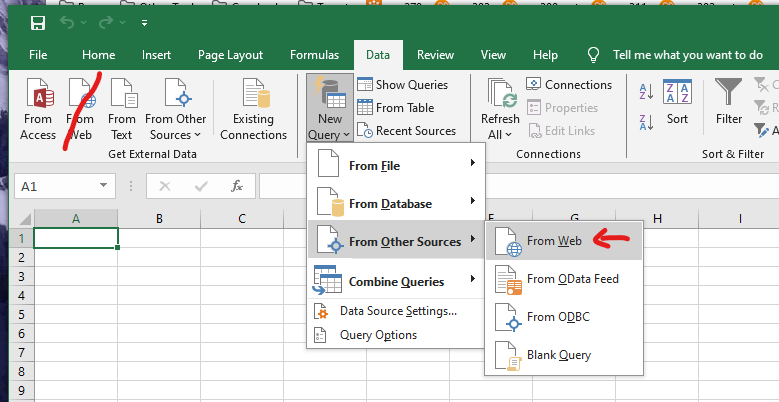Click the Save icon in title bar
The height and width of the screenshot is (402, 779).
click(38, 22)
